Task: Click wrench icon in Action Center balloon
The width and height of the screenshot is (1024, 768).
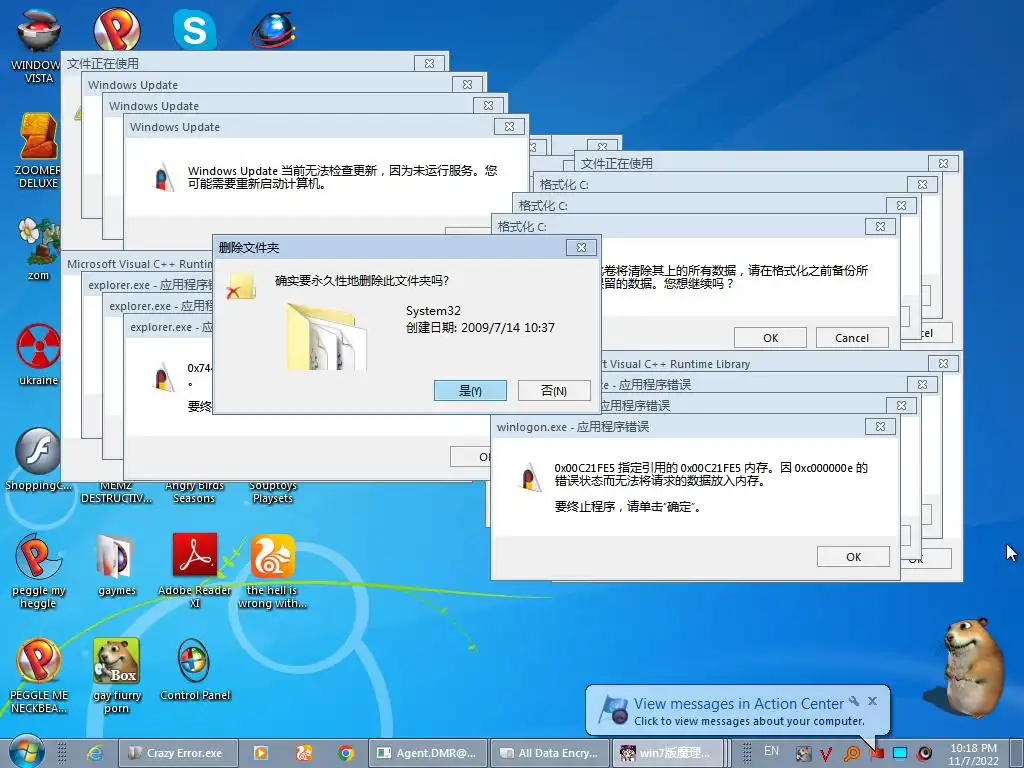Action: click(x=854, y=702)
